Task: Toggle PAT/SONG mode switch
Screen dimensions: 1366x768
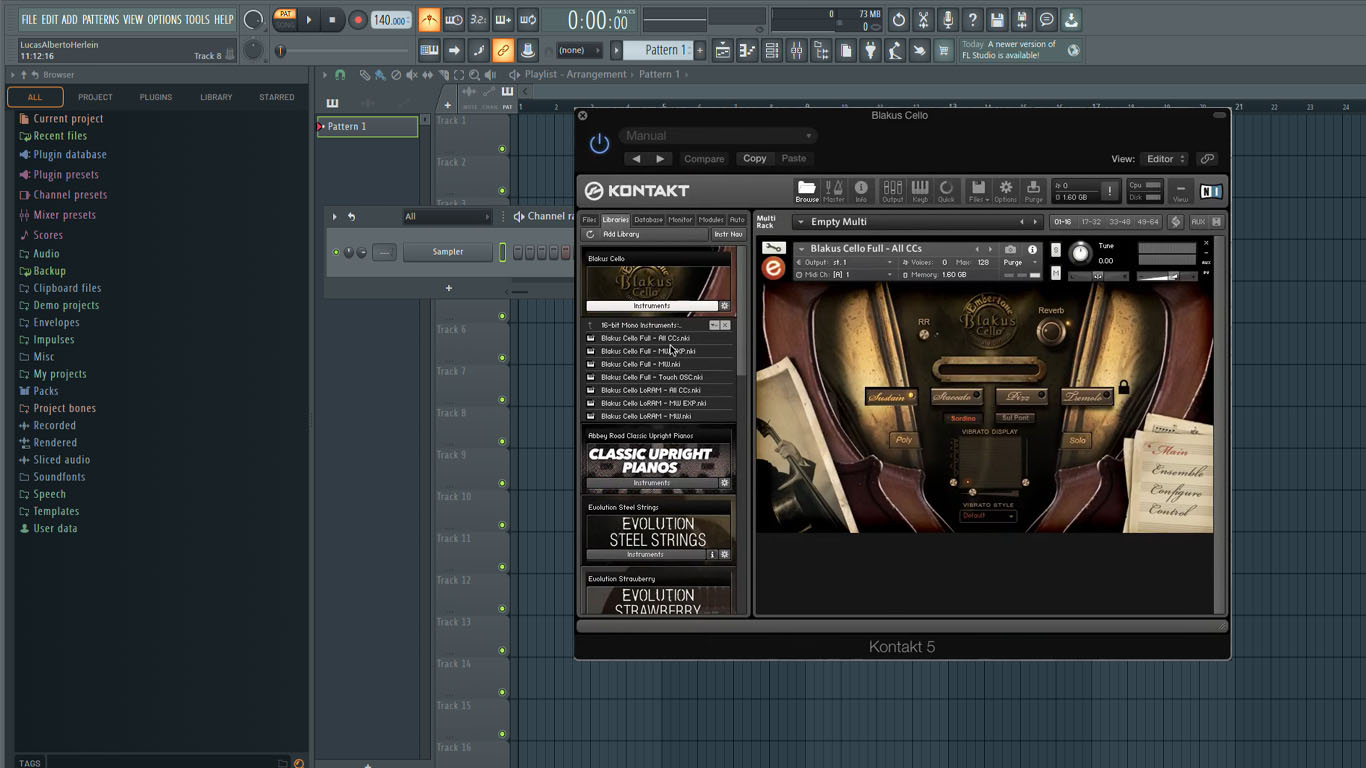Action: [x=285, y=19]
